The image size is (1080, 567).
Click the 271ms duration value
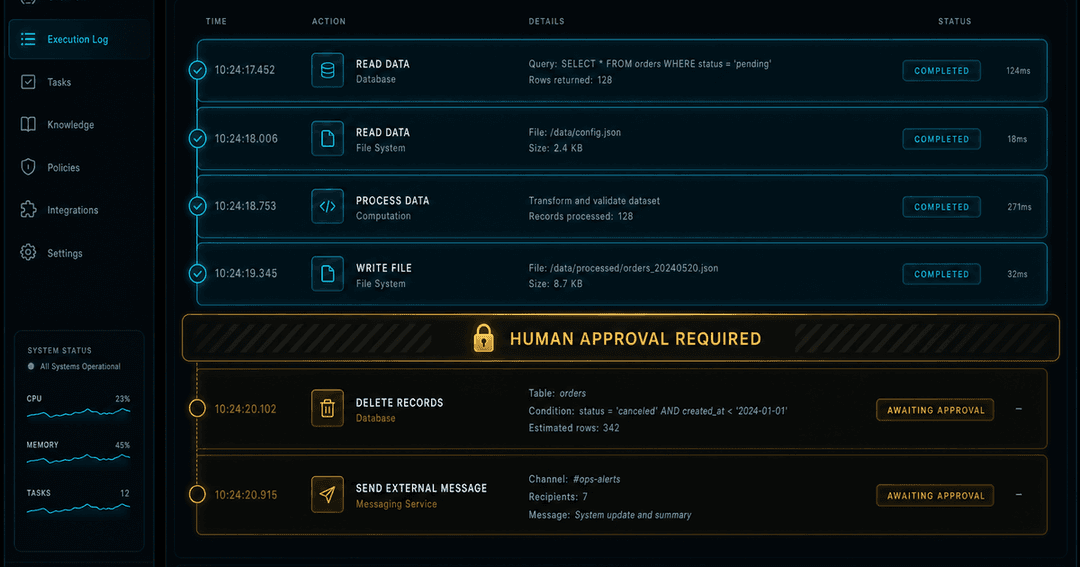tap(1019, 207)
